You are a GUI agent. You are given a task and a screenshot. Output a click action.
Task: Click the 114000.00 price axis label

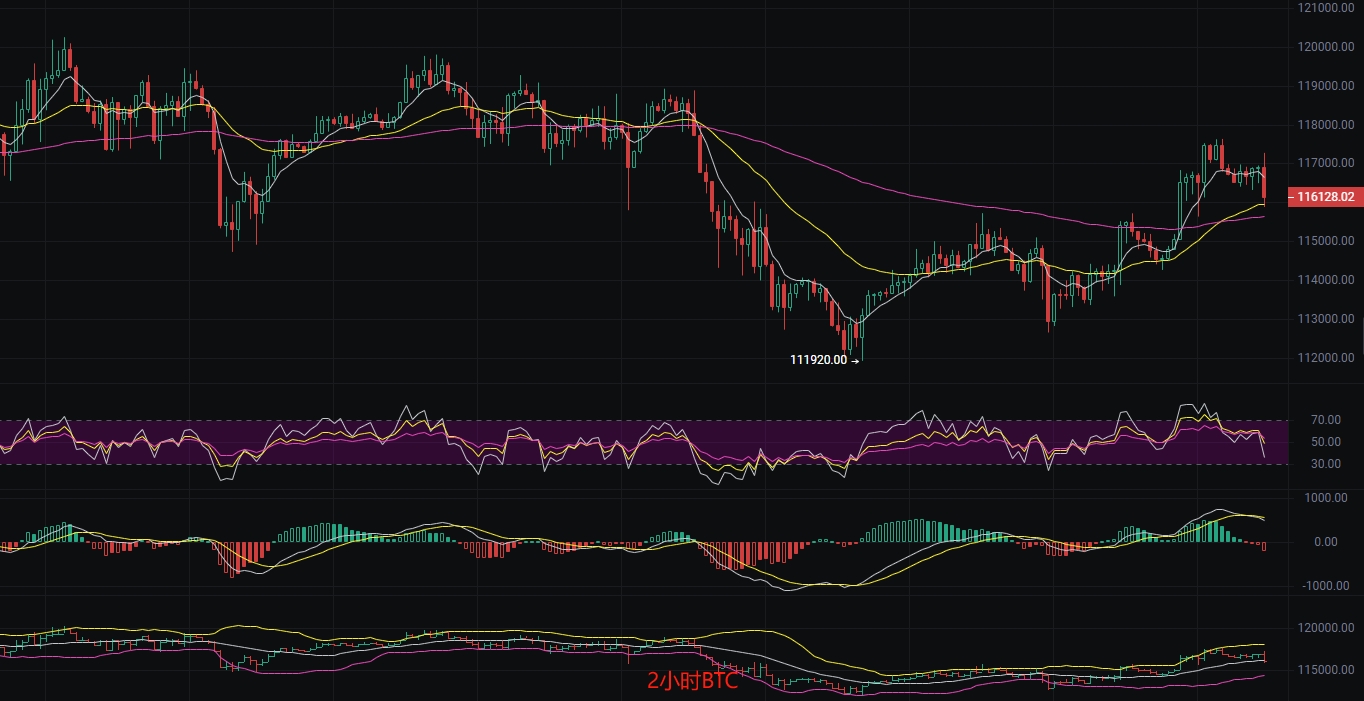click(x=1325, y=280)
